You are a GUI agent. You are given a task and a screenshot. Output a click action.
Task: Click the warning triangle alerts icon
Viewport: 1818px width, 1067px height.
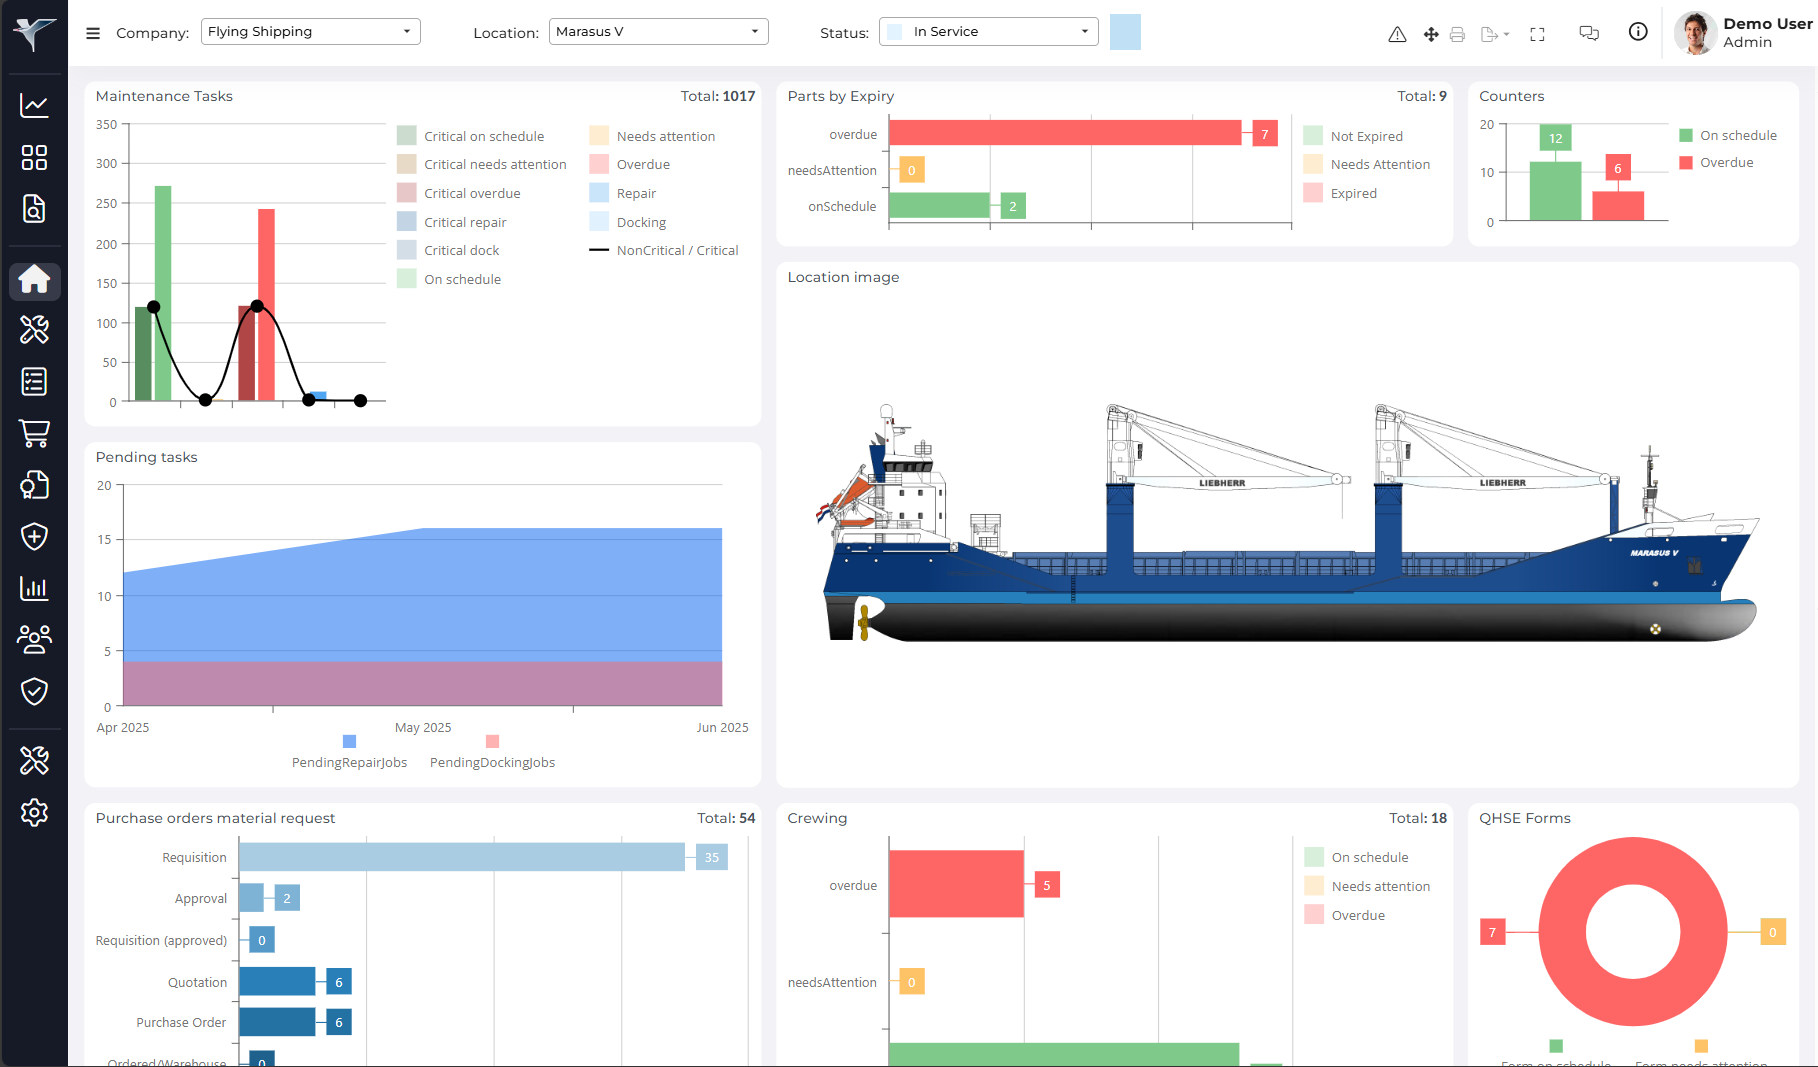pos(1396,33)
